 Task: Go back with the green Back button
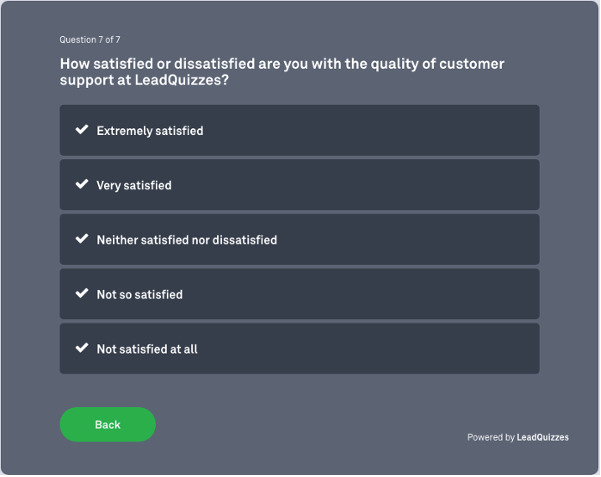point(108,425)
